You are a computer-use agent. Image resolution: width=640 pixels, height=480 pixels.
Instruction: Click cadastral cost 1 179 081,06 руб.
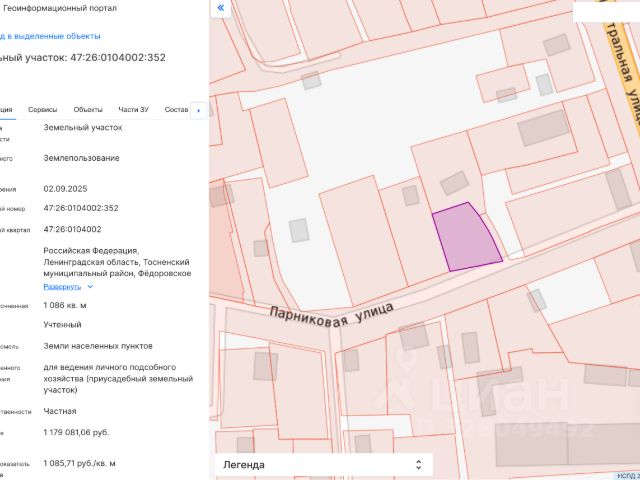coord(76,432)
